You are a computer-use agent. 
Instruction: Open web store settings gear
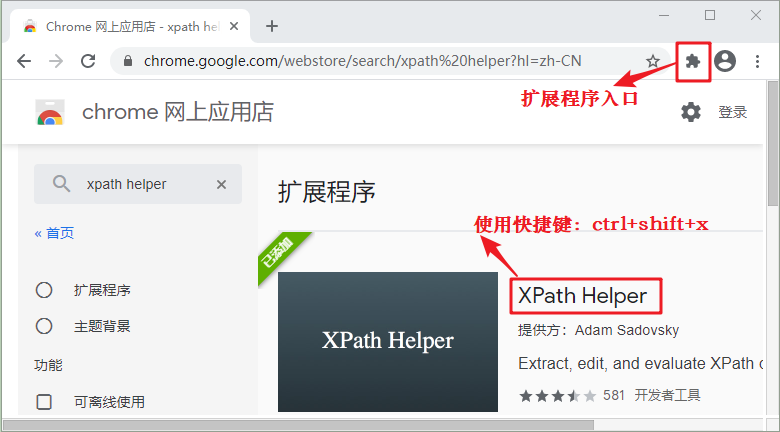(691, 112)
